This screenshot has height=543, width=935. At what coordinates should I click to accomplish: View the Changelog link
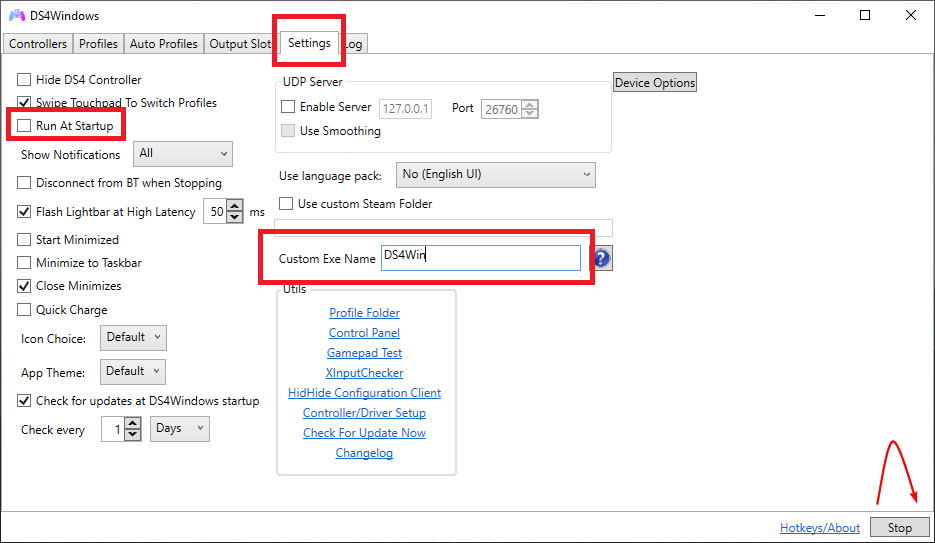pyautogui.click(x=364, y=453)
